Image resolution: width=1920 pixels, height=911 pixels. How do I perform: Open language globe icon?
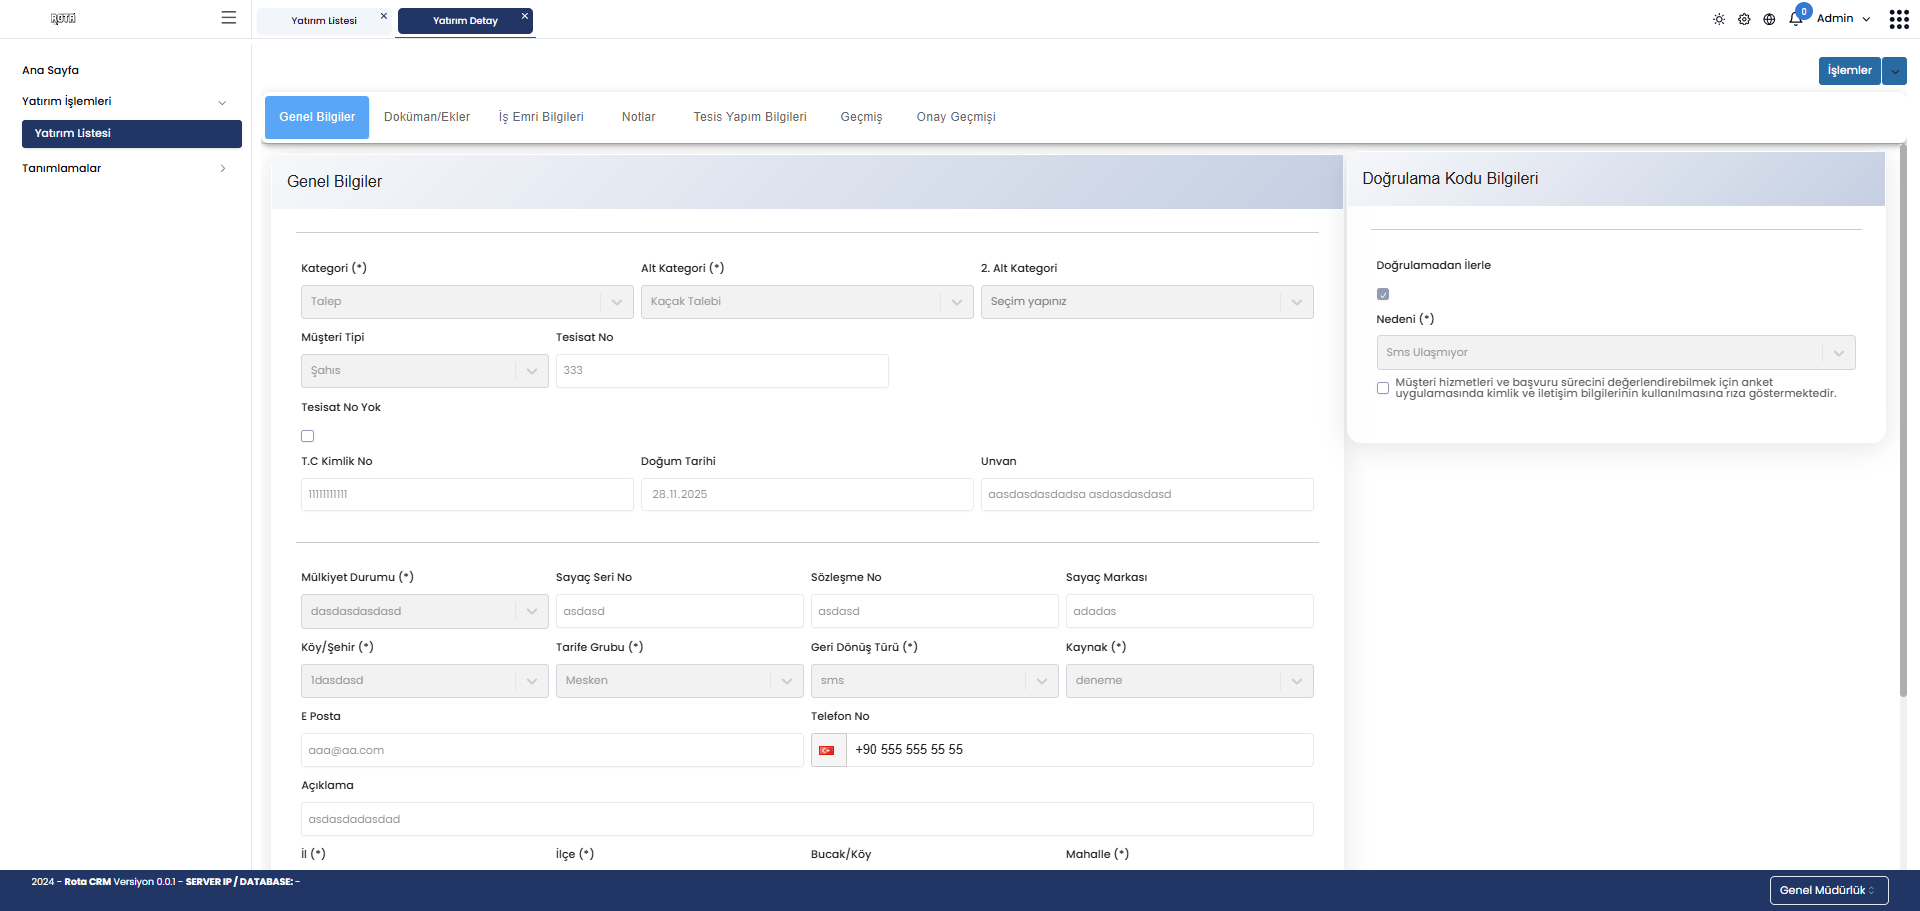1769,19
